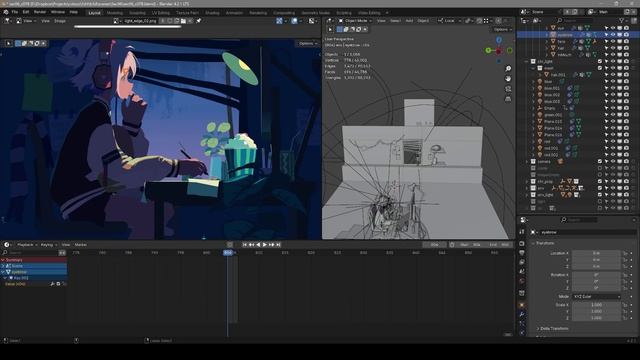Jump to the timeline end frame
The height and width of the screenshot is (360, 640).
coord(278,245)
